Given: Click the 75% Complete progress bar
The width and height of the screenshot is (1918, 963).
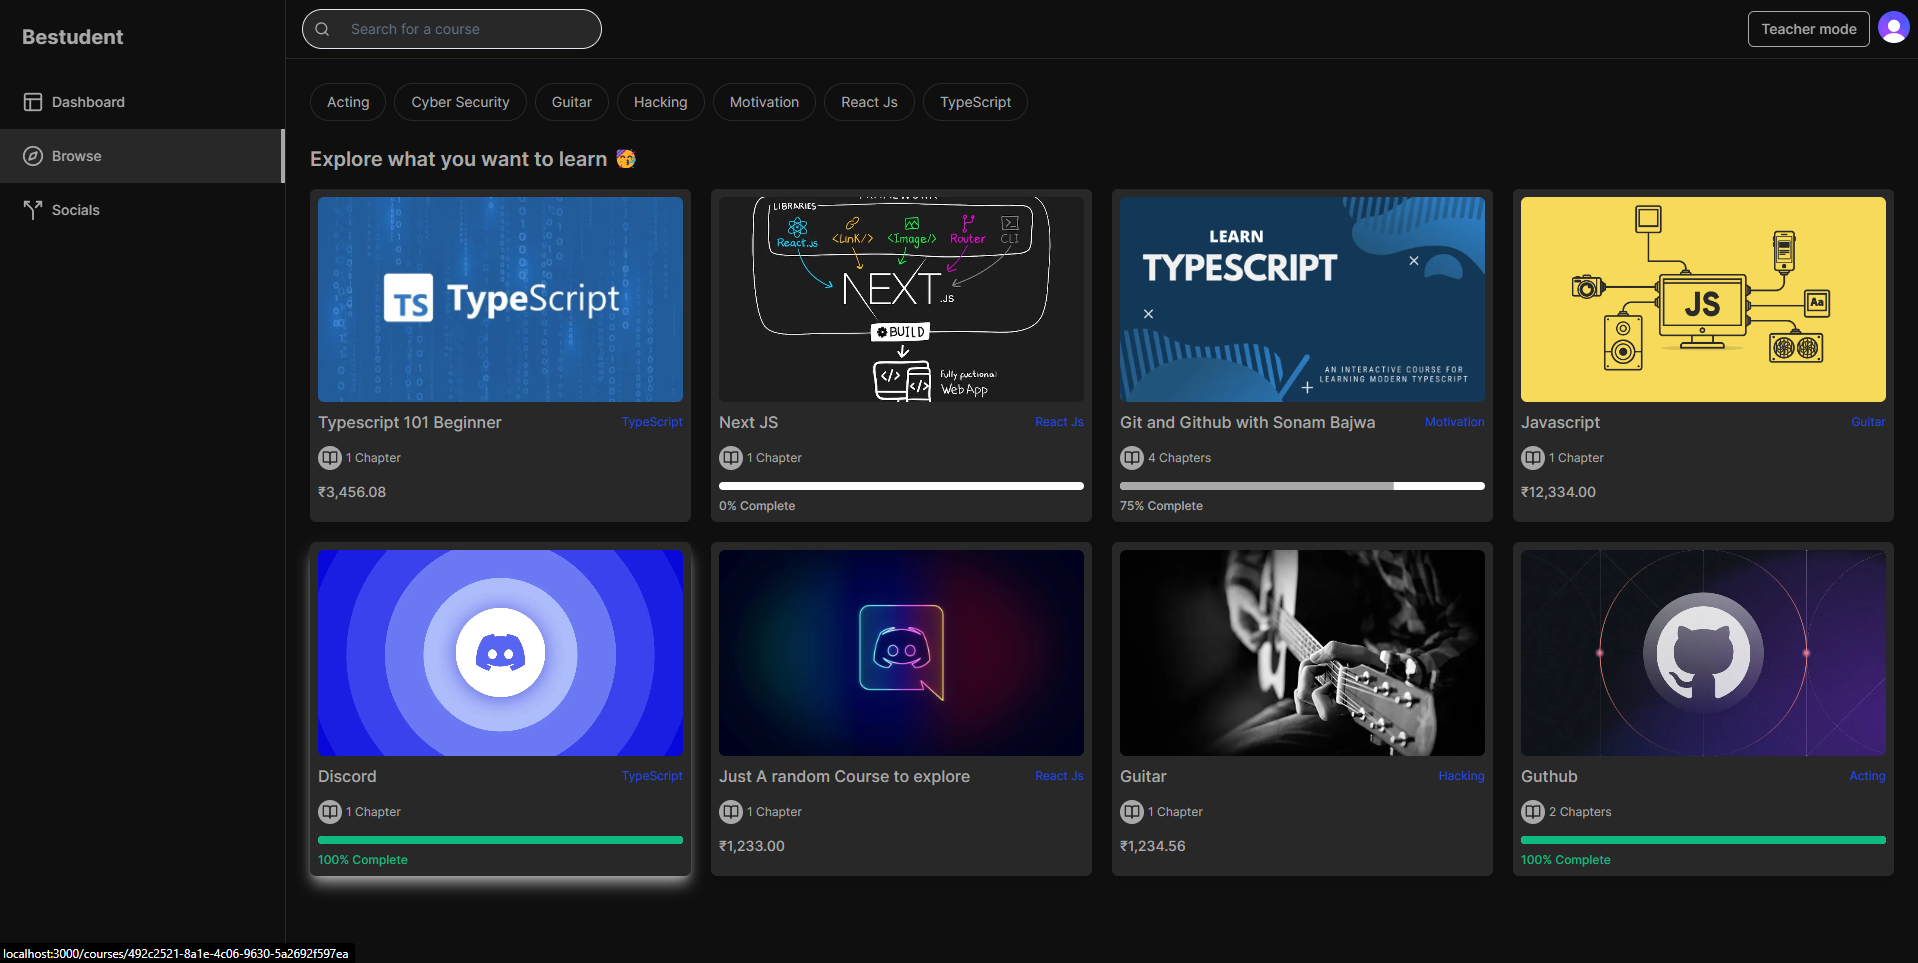Looking at the screenshot, I should click(1302, 486).
